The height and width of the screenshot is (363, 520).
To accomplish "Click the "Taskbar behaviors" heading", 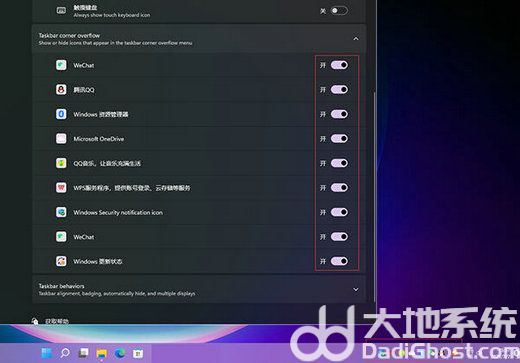I will tap(61, 286).
